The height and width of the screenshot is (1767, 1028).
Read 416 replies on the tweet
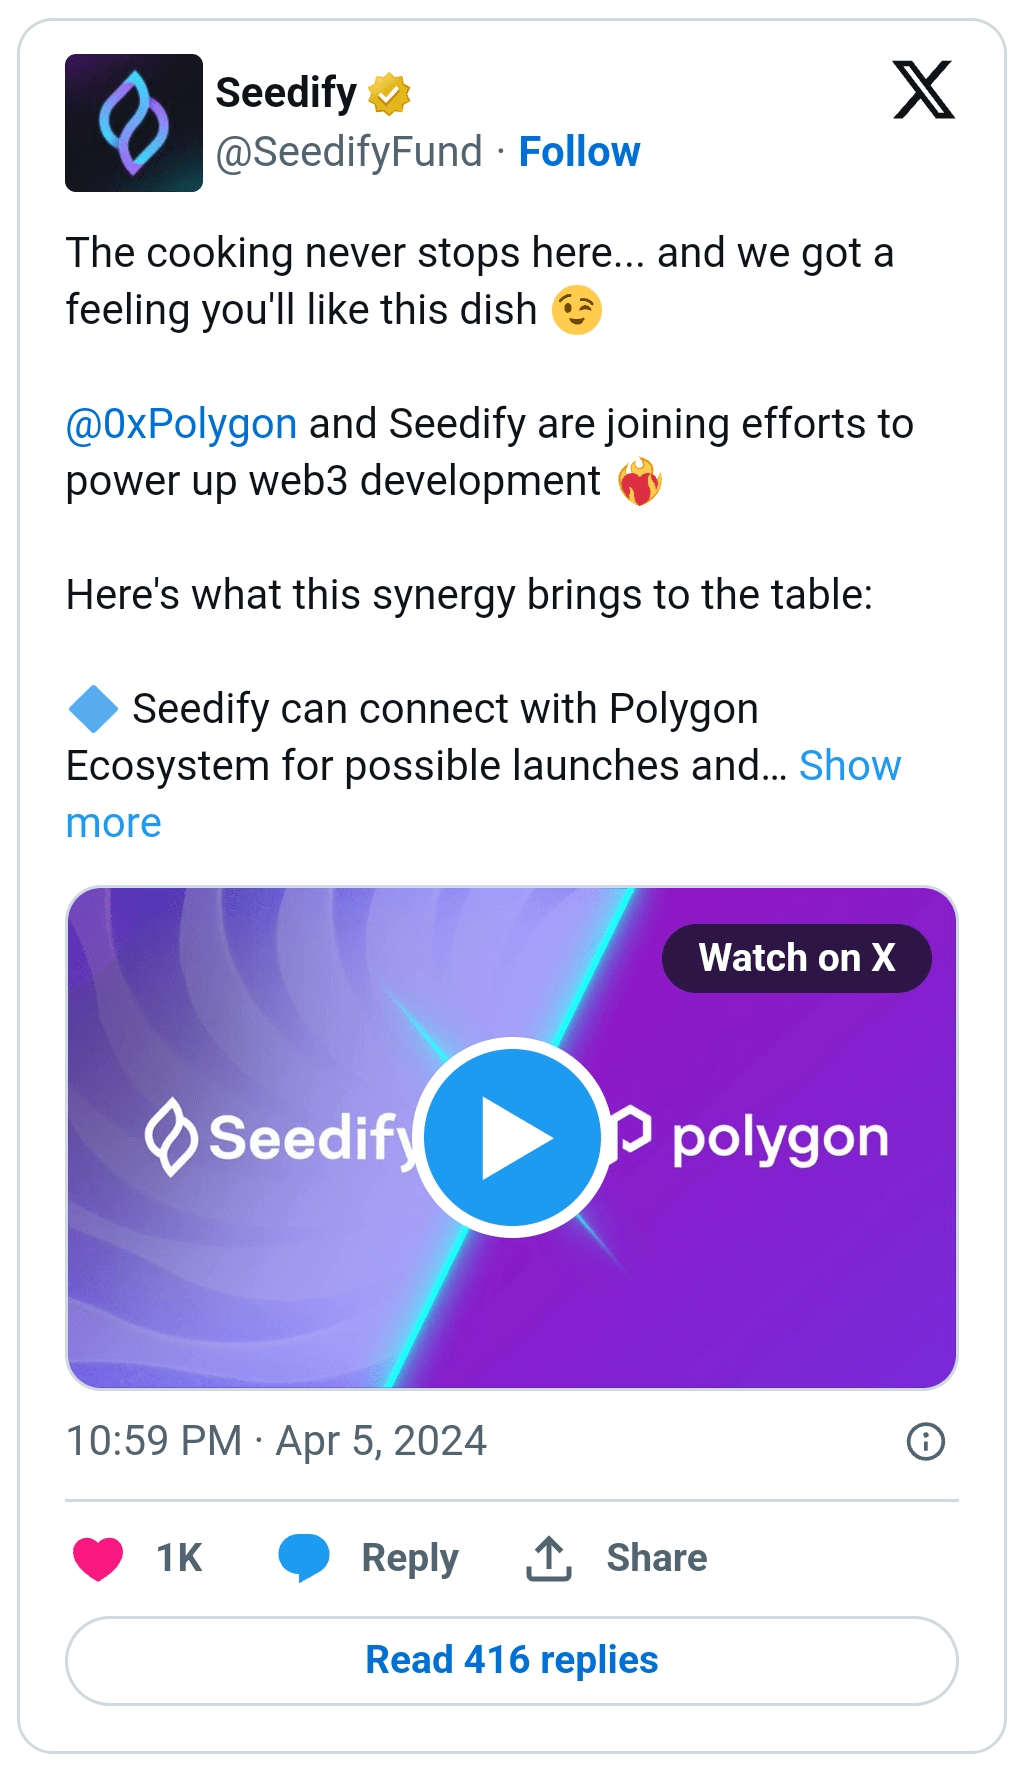[x=512, y=1660]
